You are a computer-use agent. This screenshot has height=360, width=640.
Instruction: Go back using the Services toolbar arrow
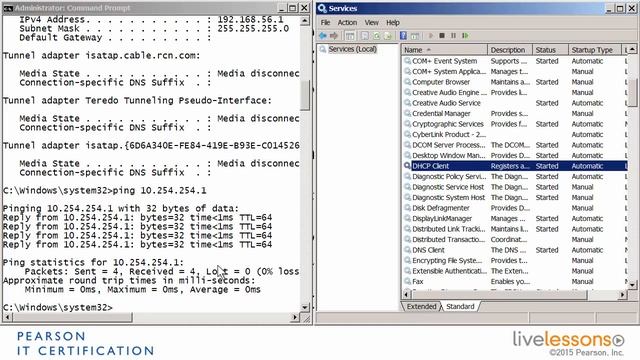point(323,36)
